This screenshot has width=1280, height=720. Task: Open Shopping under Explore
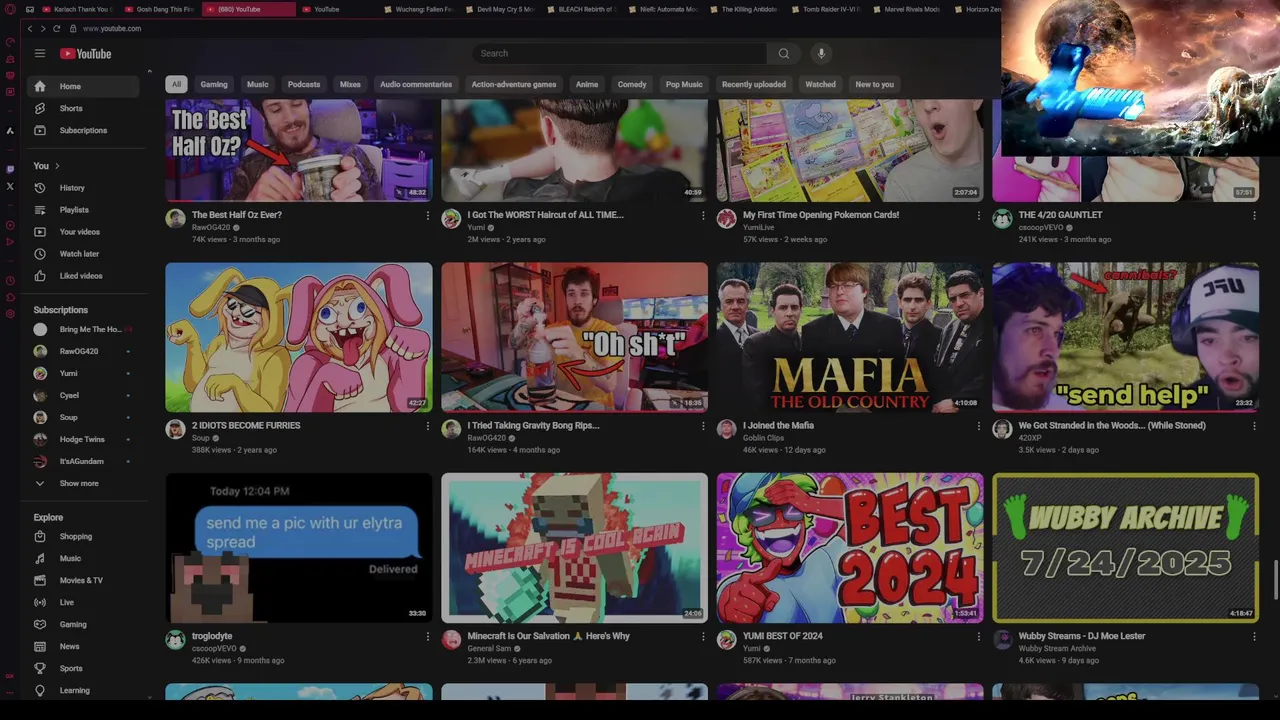click(83, 537)
